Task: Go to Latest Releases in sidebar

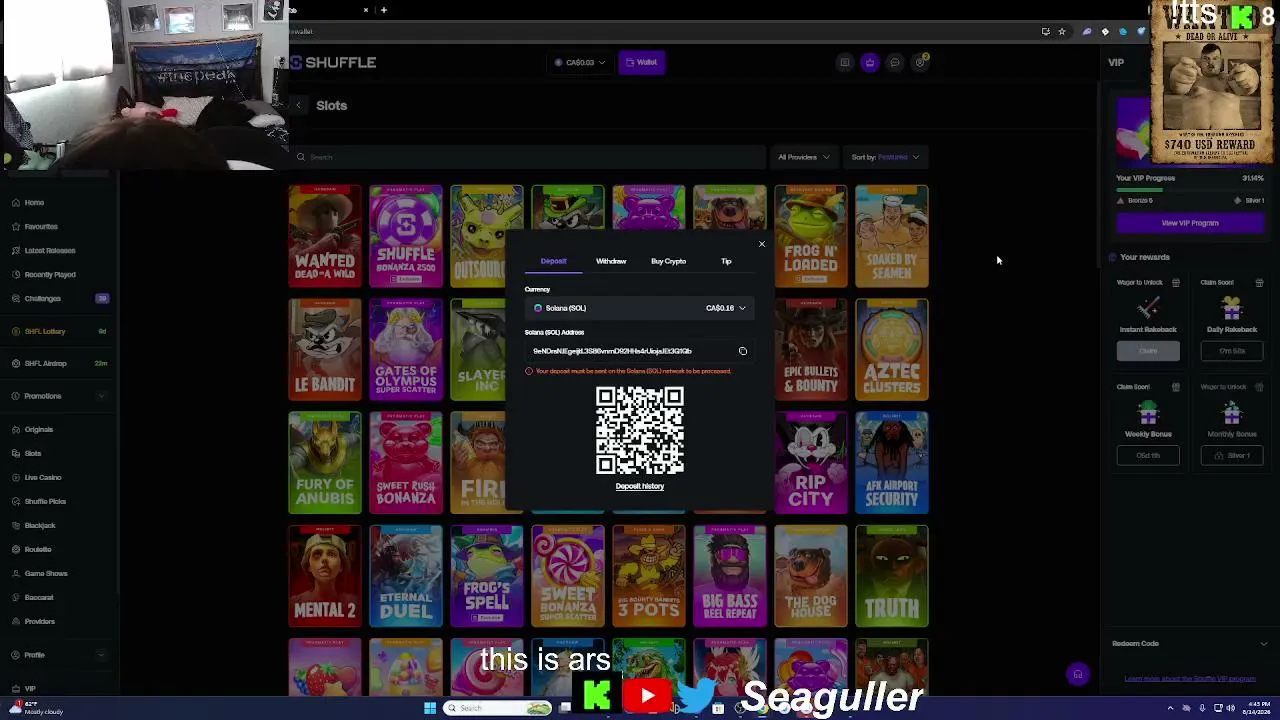Action: 49,251
